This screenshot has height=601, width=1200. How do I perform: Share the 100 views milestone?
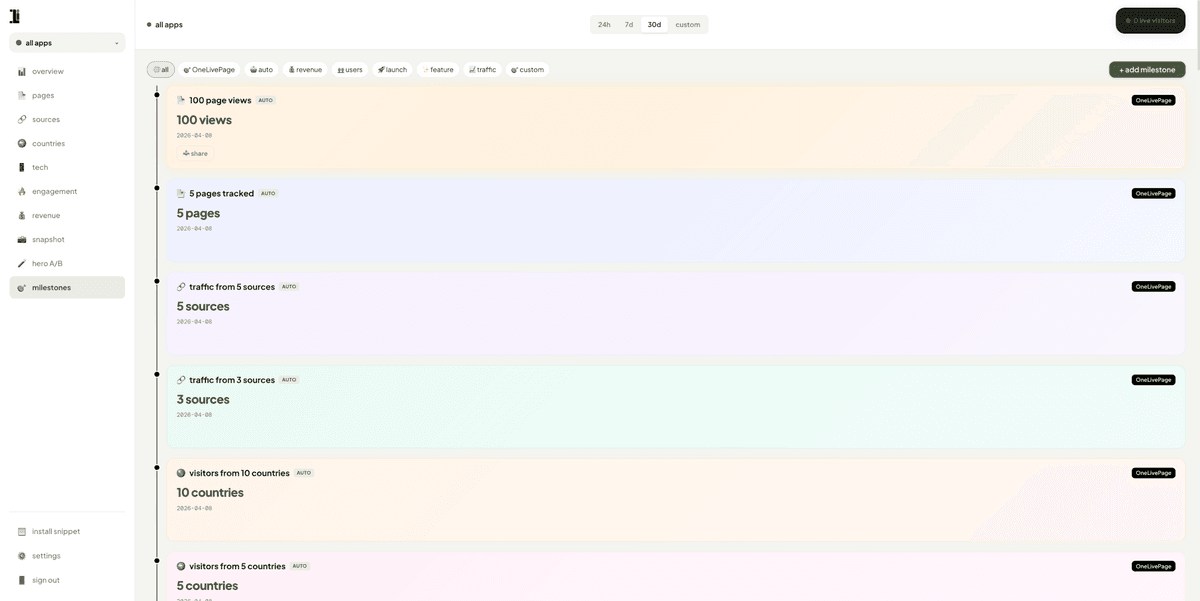tap(194, 153)
